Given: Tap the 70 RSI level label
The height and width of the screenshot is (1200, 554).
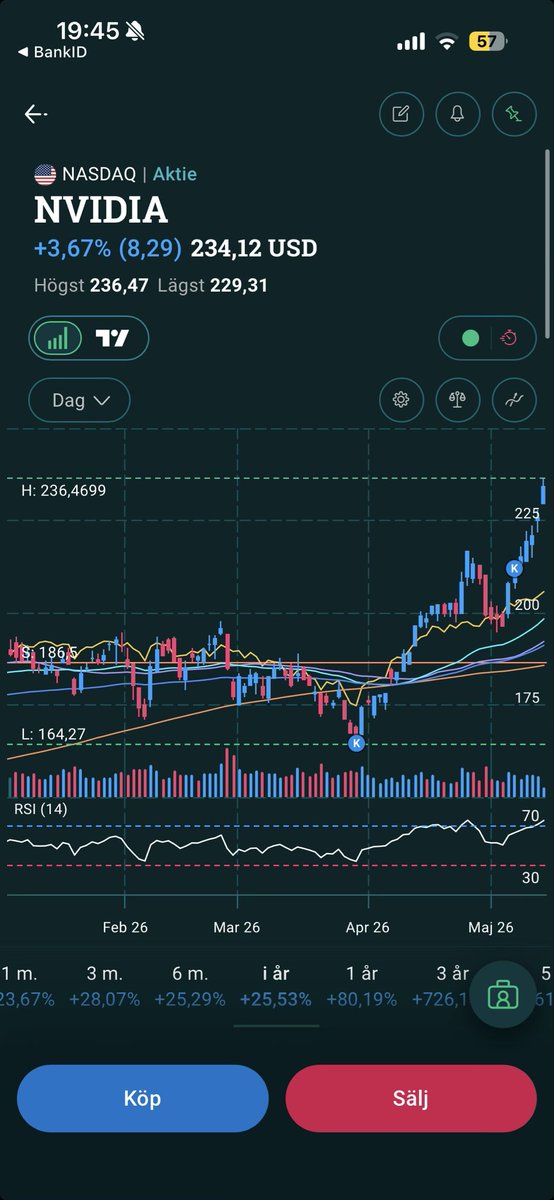Looking at the screenshot, I should click(x=531, y=817).
